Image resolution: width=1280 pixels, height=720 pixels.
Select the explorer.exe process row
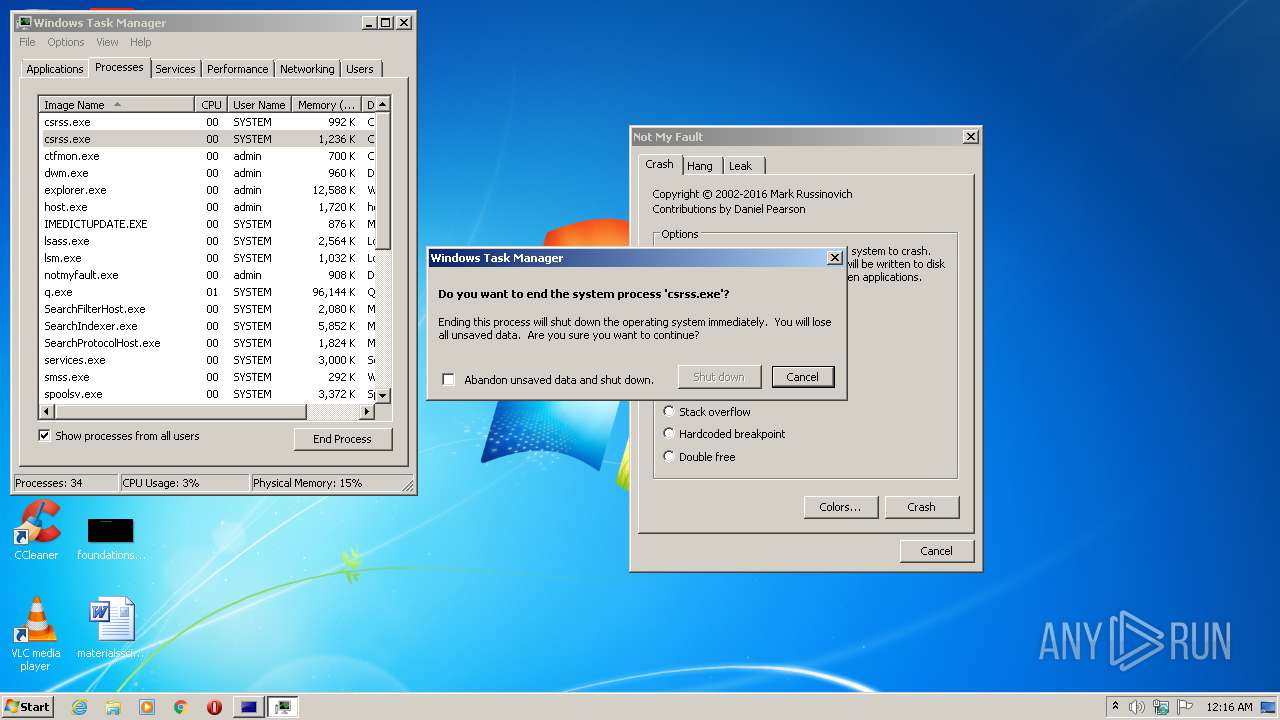(x=207, y=190)
